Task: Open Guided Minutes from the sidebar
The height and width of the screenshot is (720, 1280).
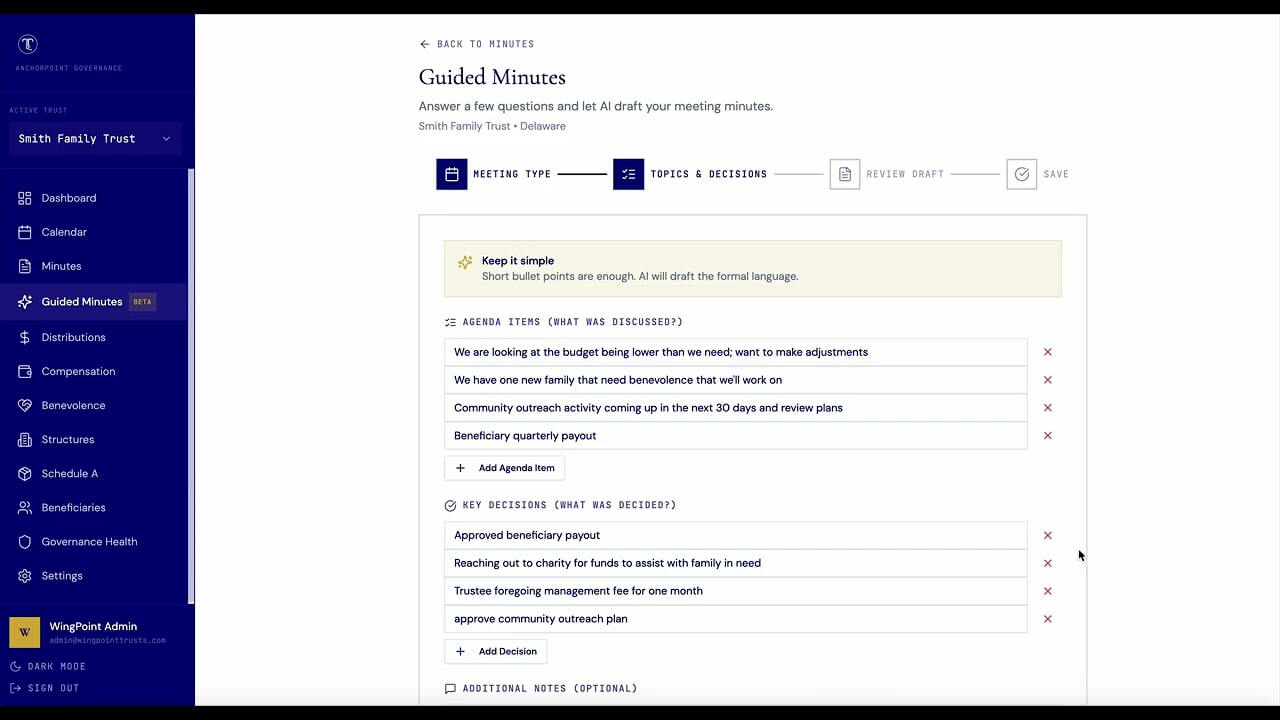Action: point(82,301)
